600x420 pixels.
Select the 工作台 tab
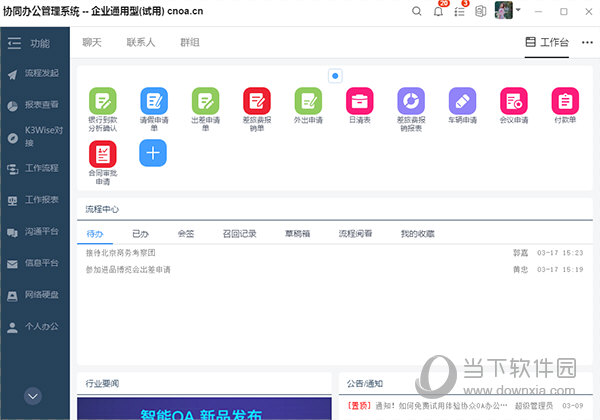[x=547, y=42]
